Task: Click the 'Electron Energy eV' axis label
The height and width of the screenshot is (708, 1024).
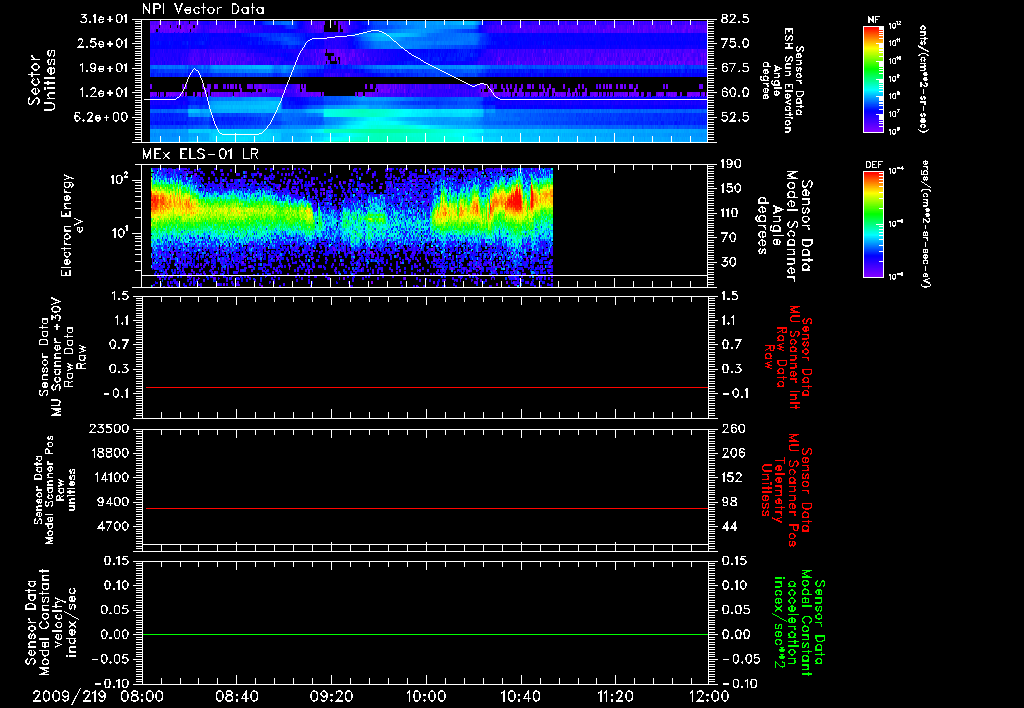Action: pyautogui.click(x=73, y=225)
